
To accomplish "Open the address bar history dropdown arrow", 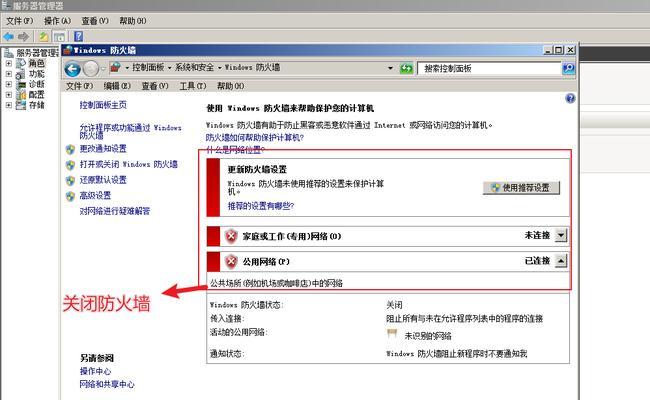I will point(390,68).
